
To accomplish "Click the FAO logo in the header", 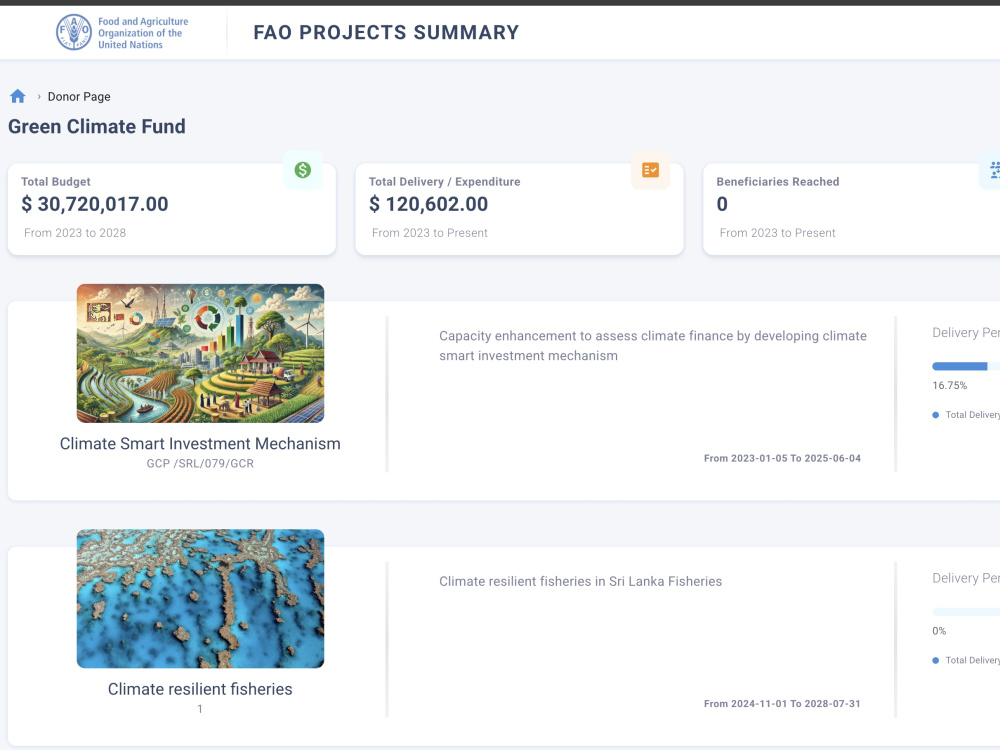I will coord(74,33).
